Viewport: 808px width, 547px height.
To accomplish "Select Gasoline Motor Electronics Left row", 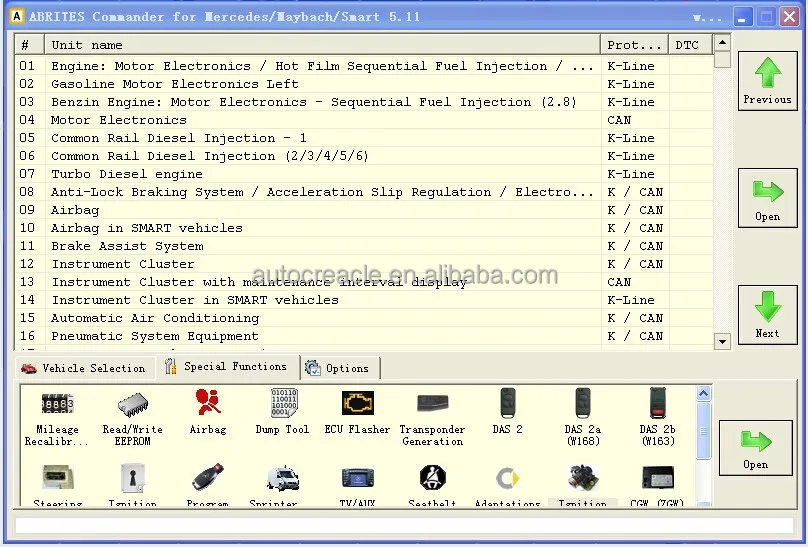I will (364, 84).
